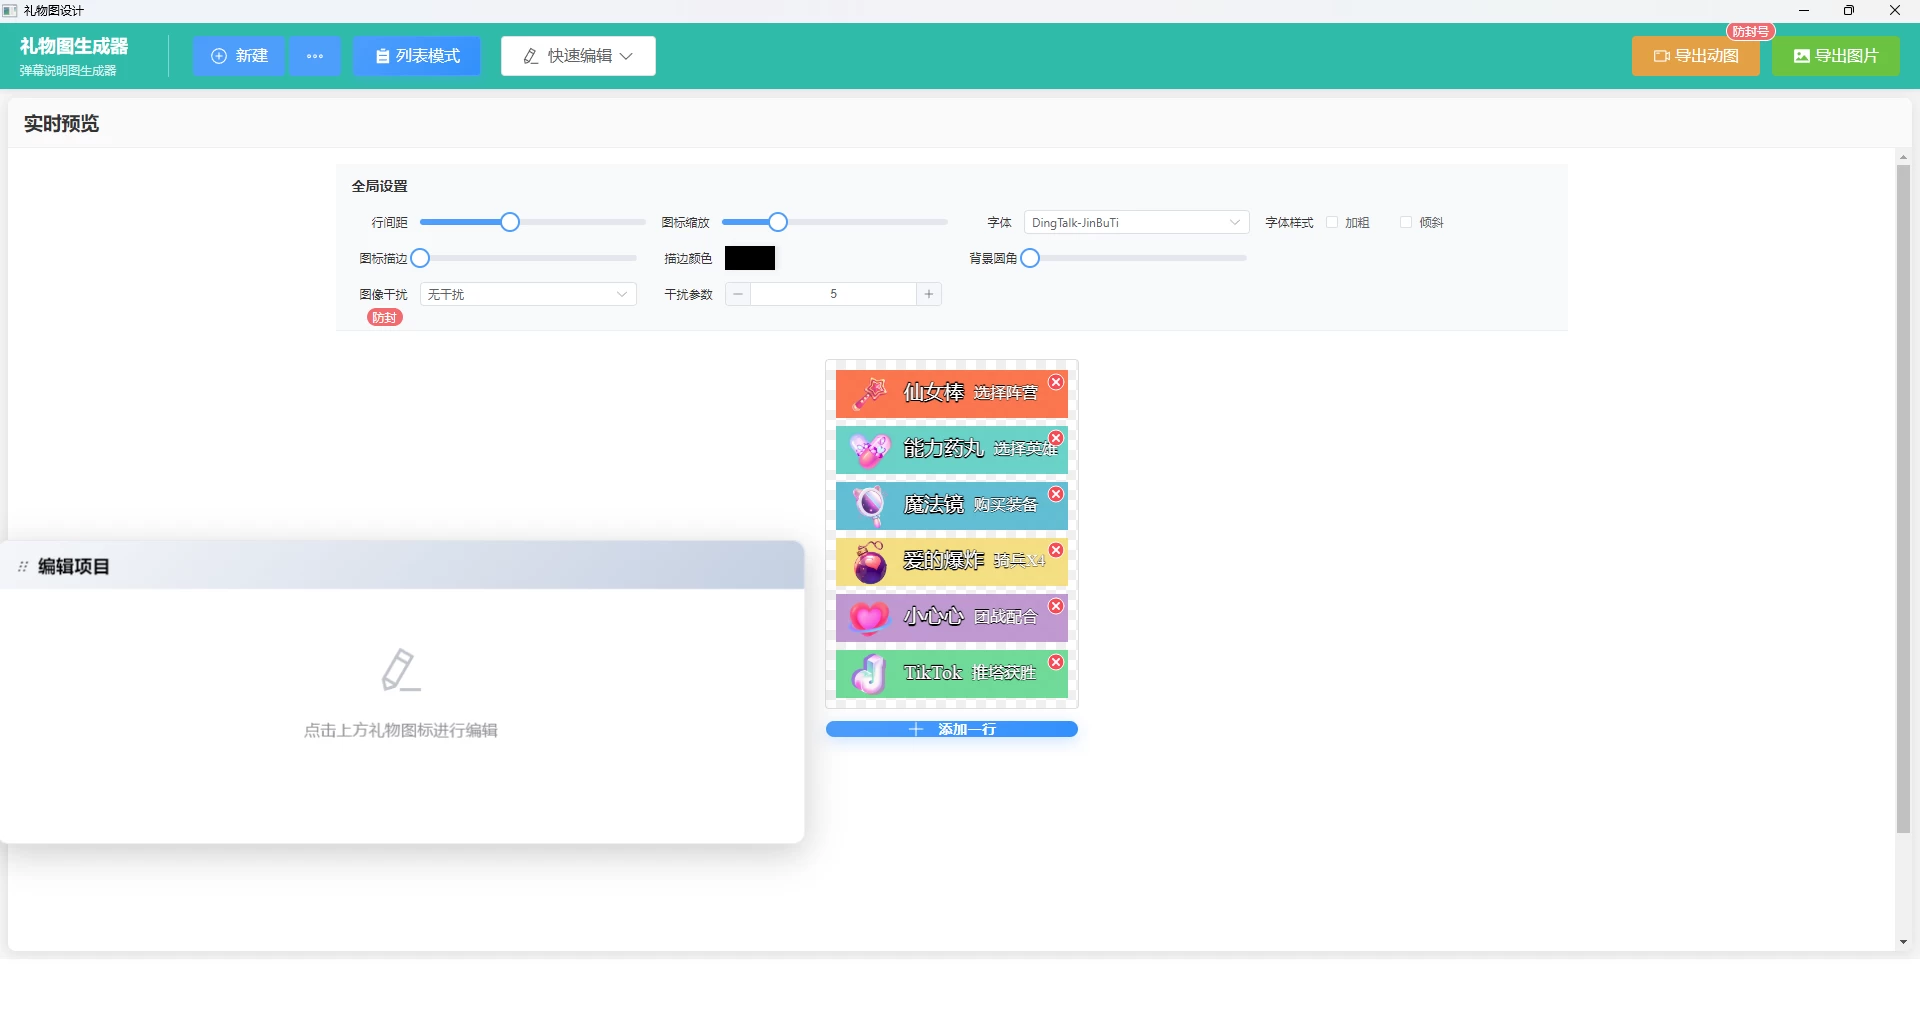Toggle the 倾斜 italic checkbox
Viewport: 1920px width, 1023px height.
pos(1406,223)
